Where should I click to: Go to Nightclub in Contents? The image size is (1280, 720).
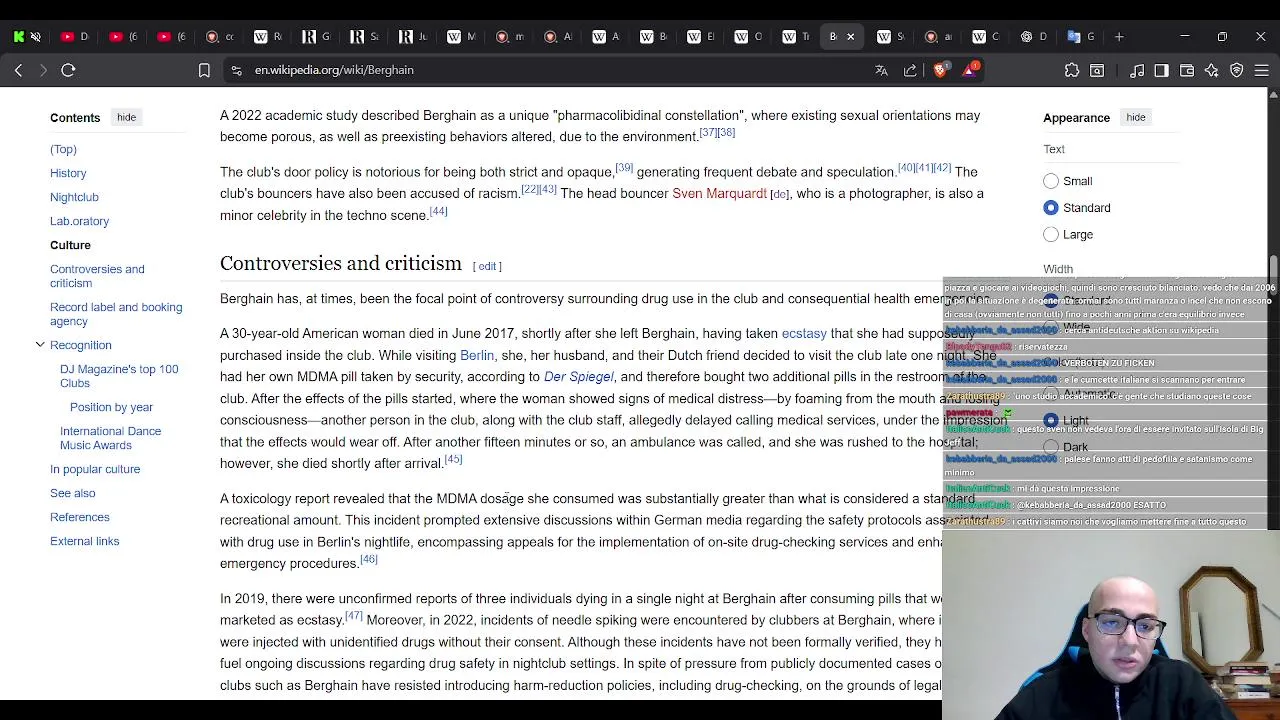coord(74,197)
